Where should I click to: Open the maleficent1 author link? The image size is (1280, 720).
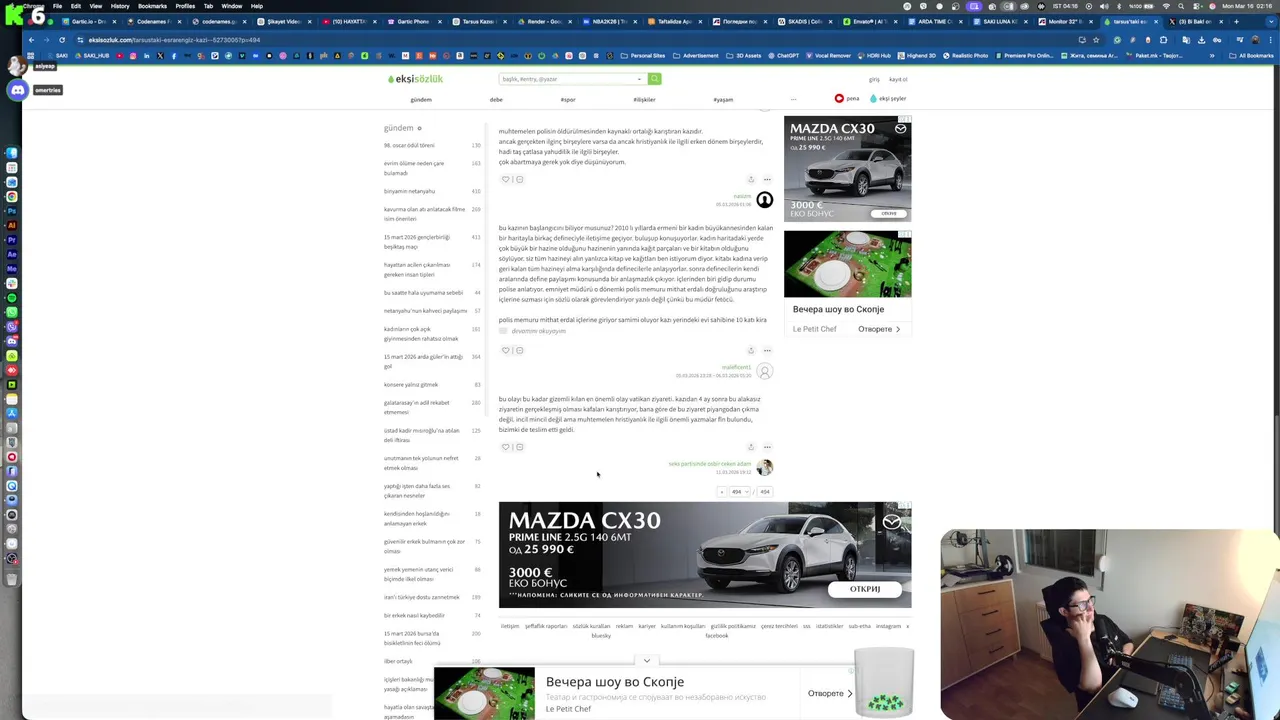pos(736,367)
